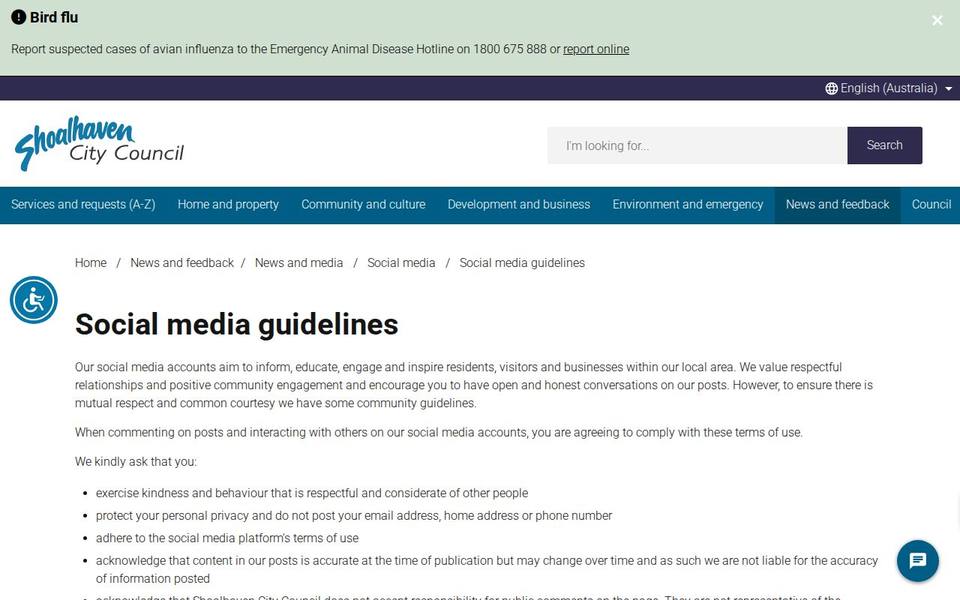Focus the I'm looking for search field
Image resolution: width=960 pixels, height=600 pixels.
[697, 145]
